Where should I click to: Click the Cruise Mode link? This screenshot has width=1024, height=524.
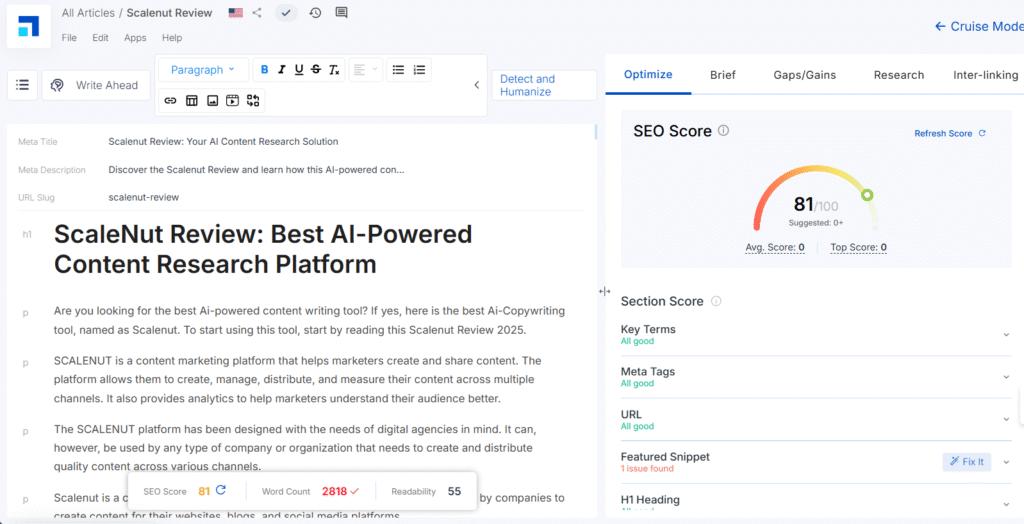pyautogui.click(x=979, y=26)
